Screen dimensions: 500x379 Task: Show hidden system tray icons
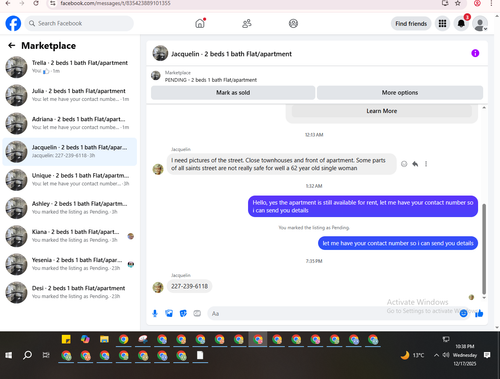tap(436, 355)
